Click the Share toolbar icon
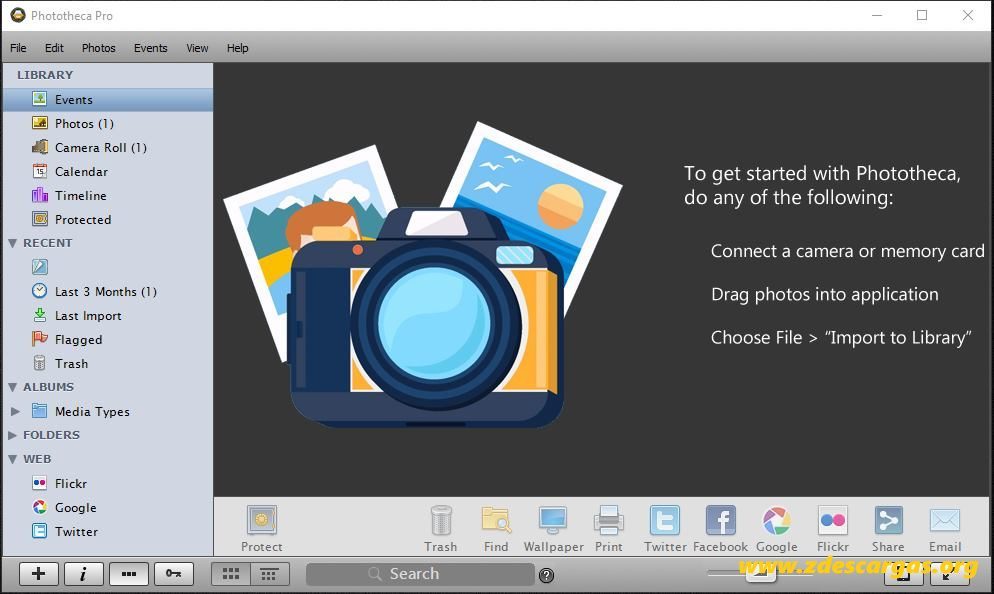The image size is (994, 594). (888, 521)
